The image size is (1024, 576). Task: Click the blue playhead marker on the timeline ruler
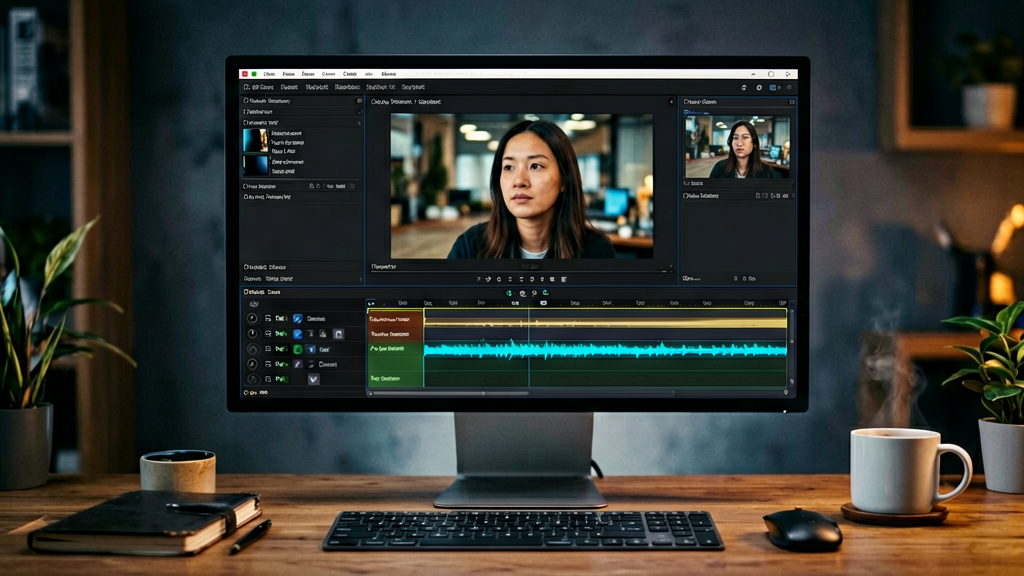tap(543, 303)
